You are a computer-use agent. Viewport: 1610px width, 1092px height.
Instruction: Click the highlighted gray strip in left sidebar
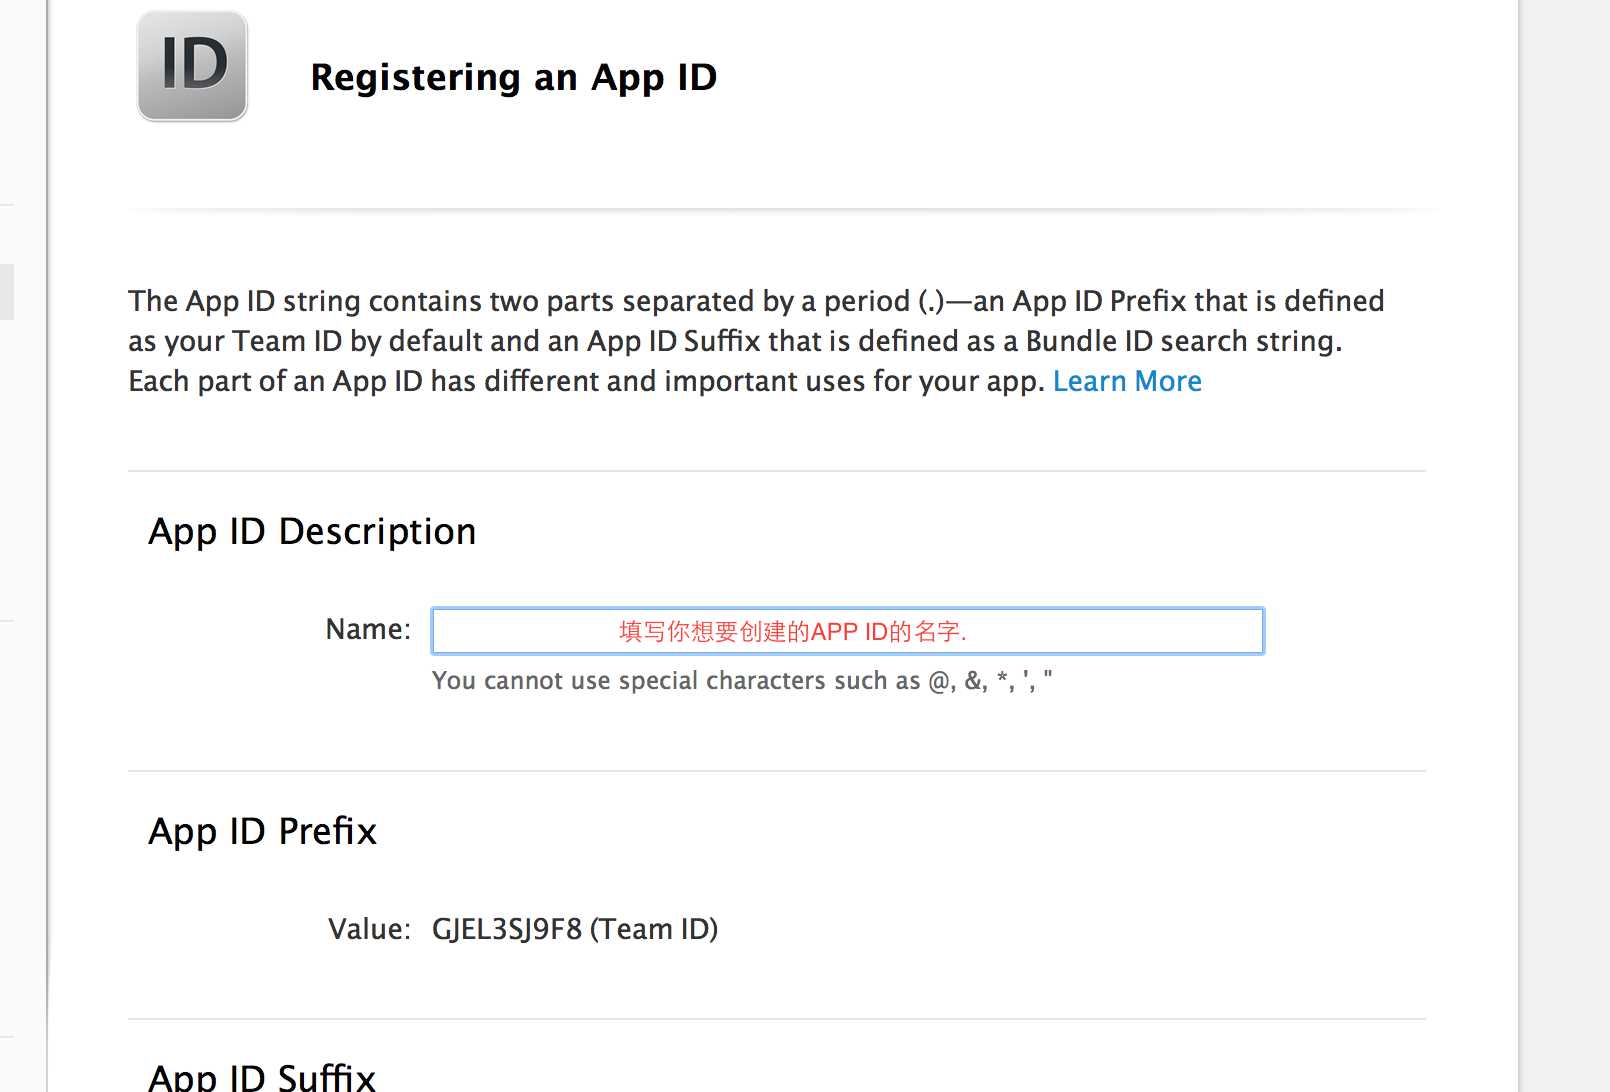pos(6,292)
